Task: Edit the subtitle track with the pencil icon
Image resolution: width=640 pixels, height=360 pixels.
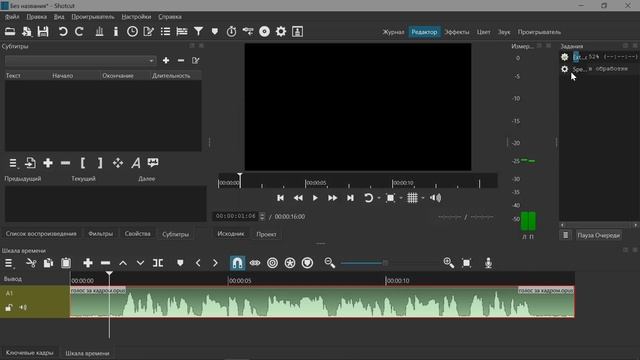Action: point(196,60)
